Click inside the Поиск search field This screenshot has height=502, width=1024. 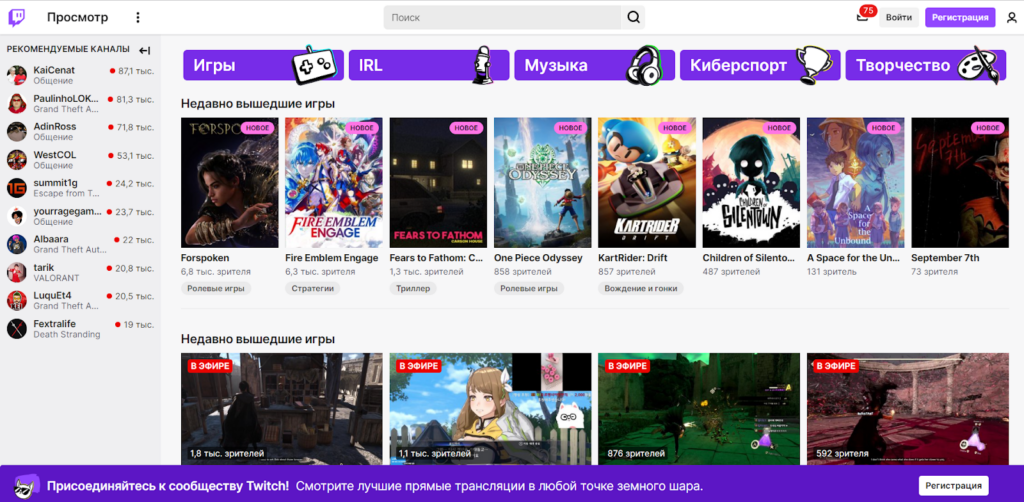coord(502,17)
